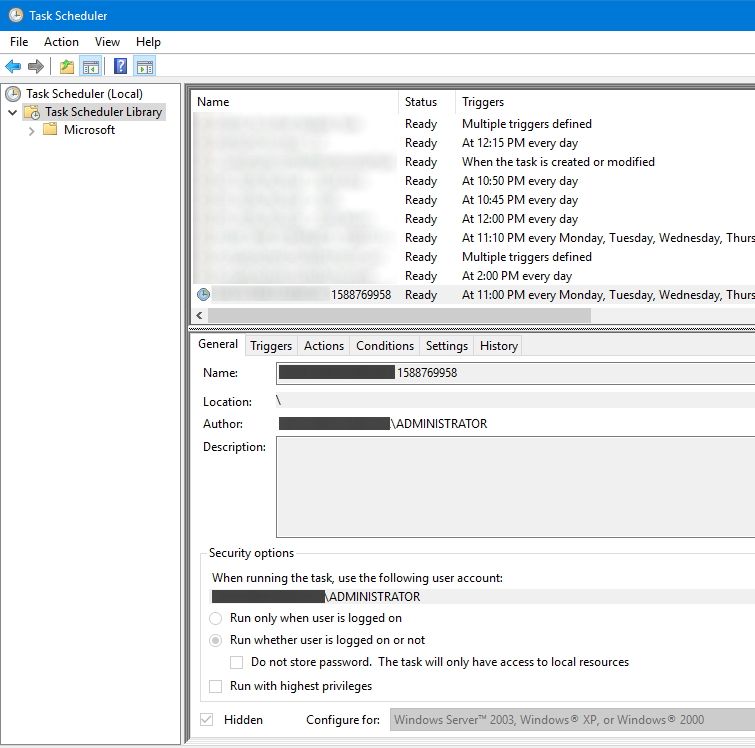Open the Conditions tab
Image resolution: width=755 pixels, height=748 pixels.
385,346
